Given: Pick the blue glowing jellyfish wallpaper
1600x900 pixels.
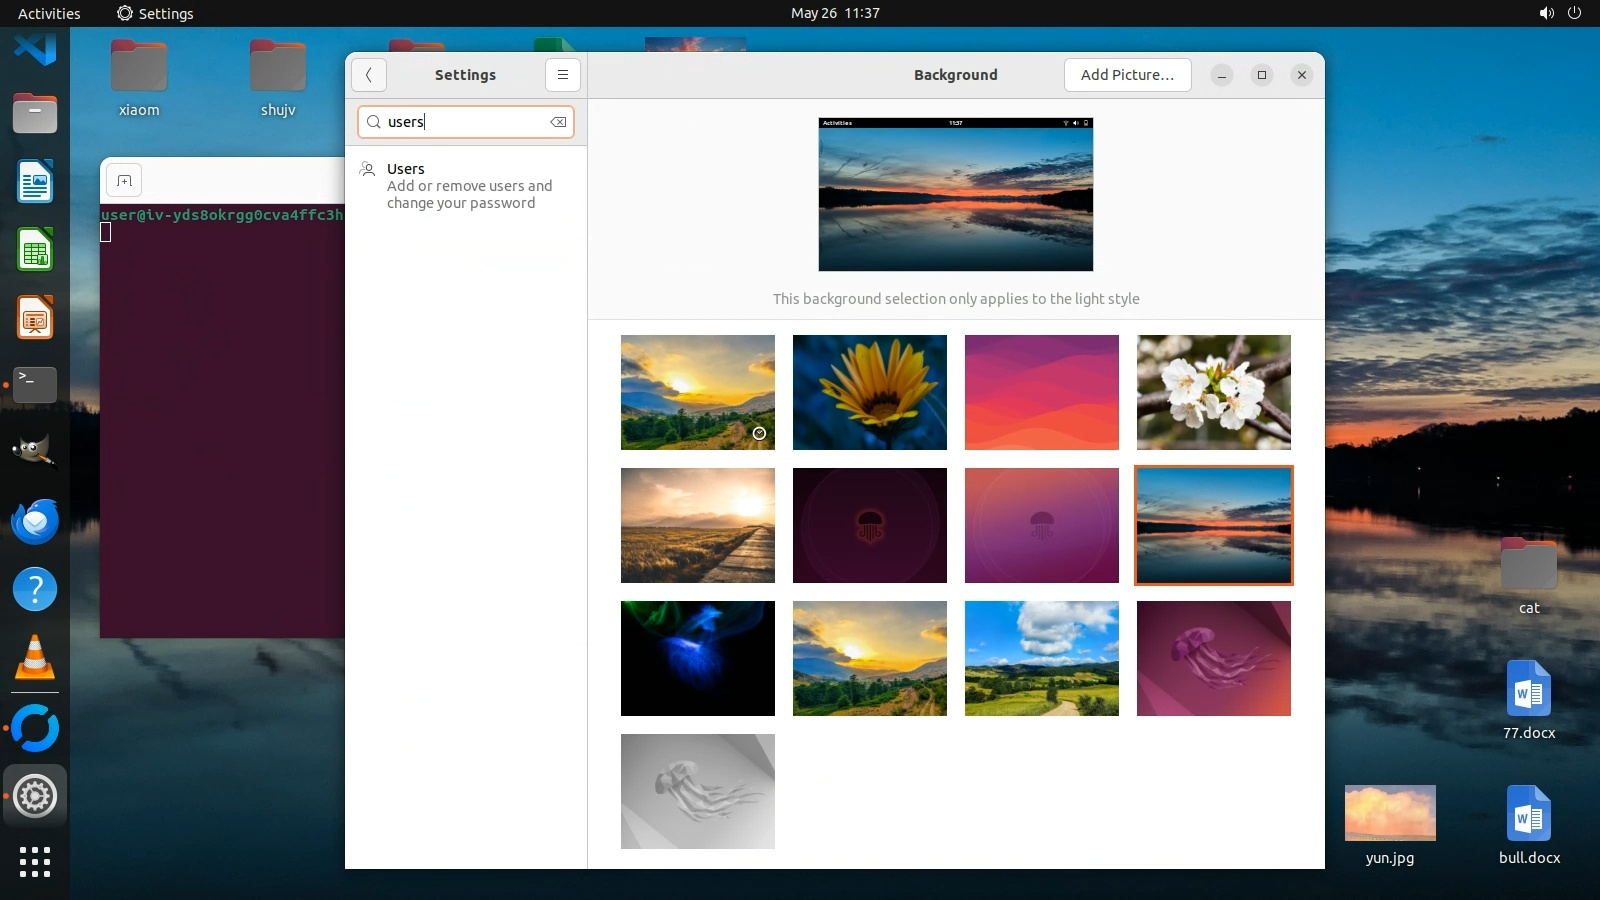Looking at the screenshot, I should [697, 658].
